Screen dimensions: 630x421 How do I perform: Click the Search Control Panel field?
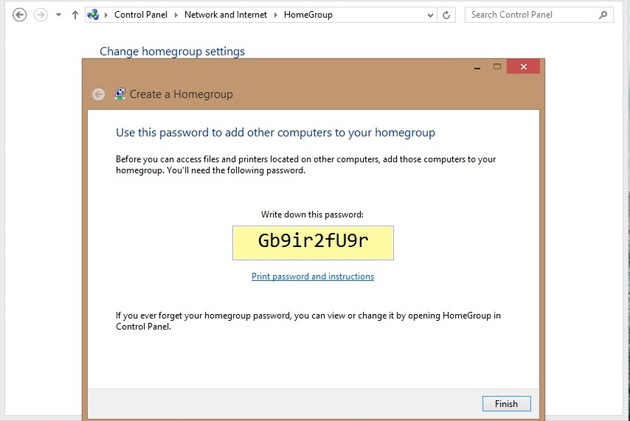(x=539, y=15)
